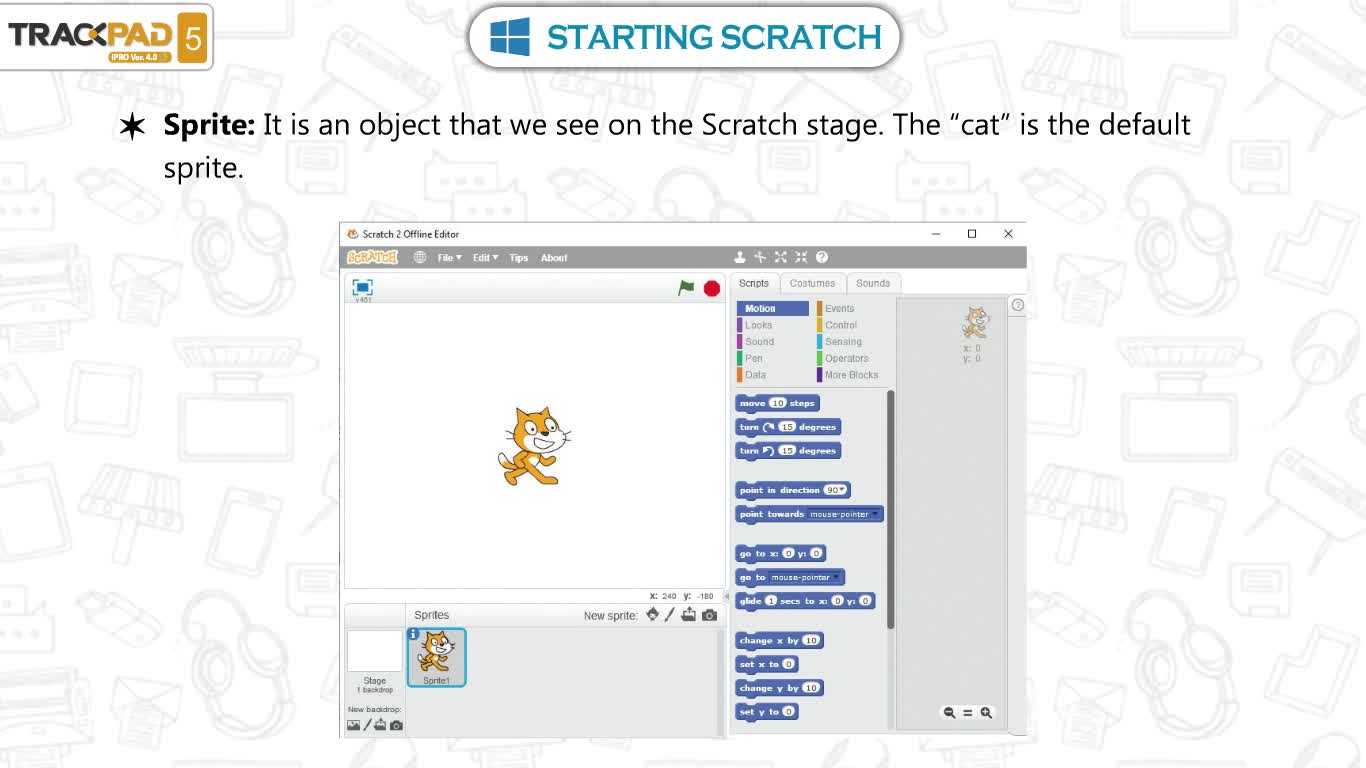Open the Edit menu
Image resolution: width=1366 pixels, height=768 pixels.
486,258
